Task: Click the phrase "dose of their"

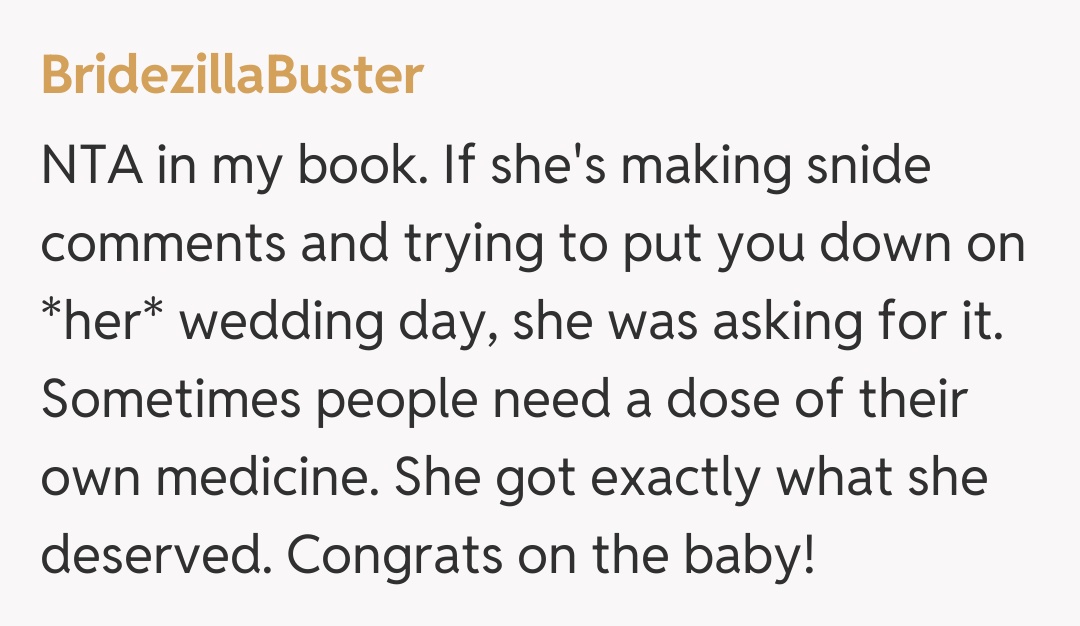Action: point(818,400)
